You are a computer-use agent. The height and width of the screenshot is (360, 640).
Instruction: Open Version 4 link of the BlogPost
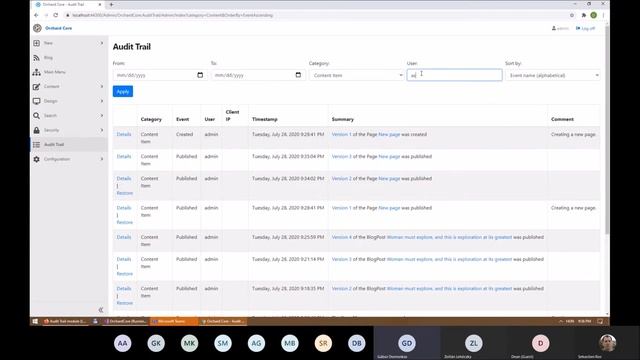click(x=342, y=237)
